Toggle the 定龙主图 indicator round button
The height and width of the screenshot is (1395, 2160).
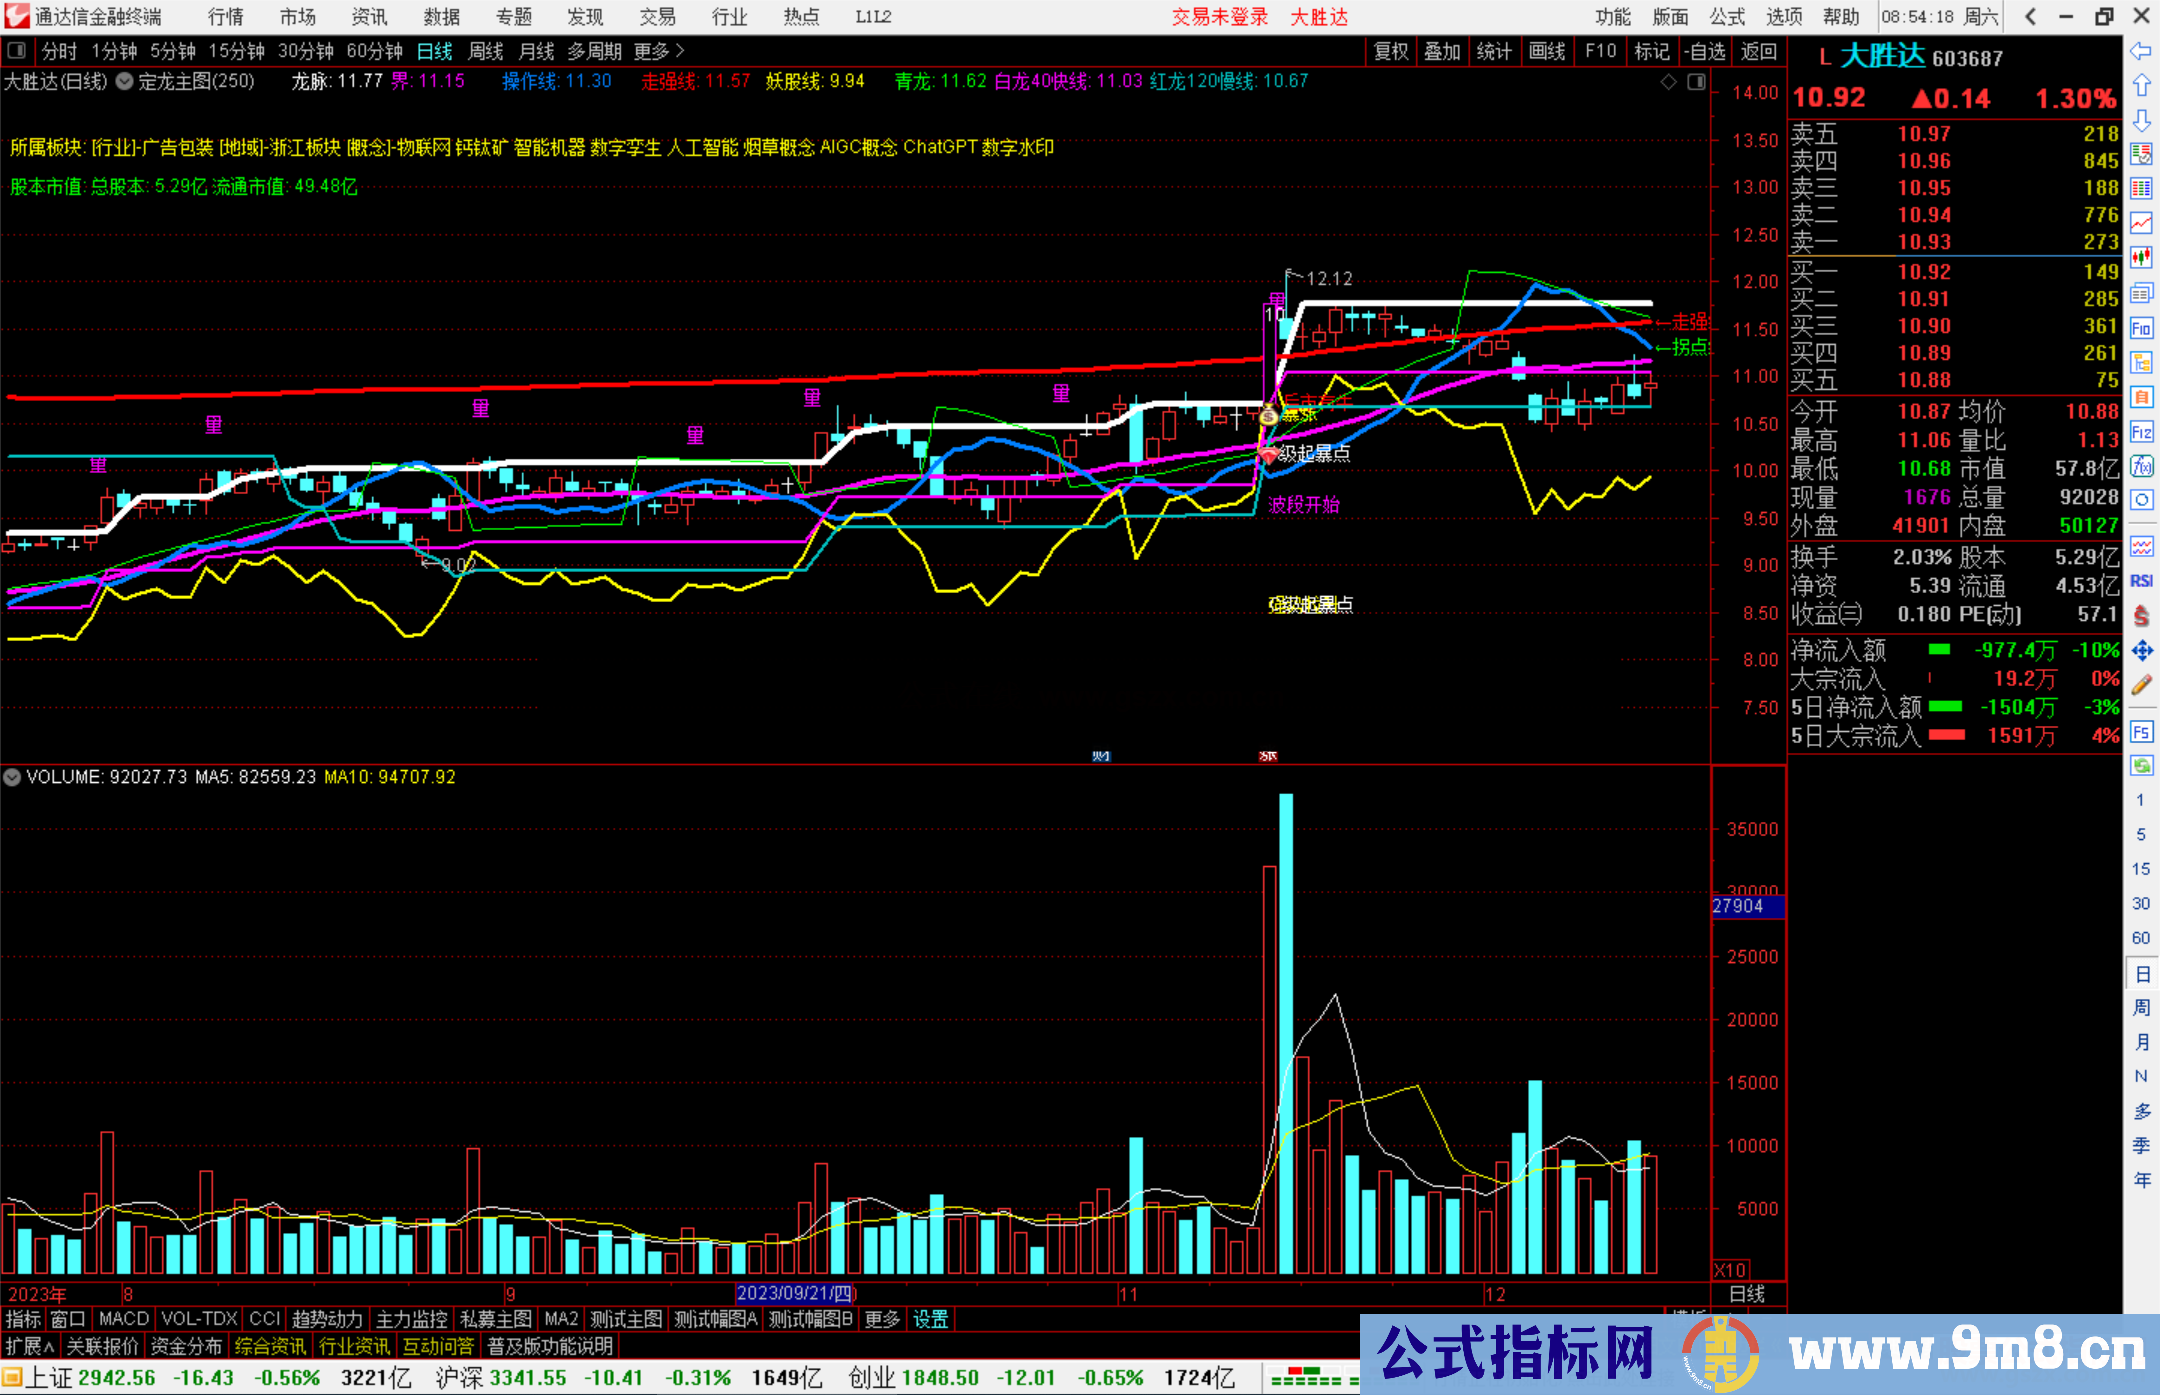(125, 82)
